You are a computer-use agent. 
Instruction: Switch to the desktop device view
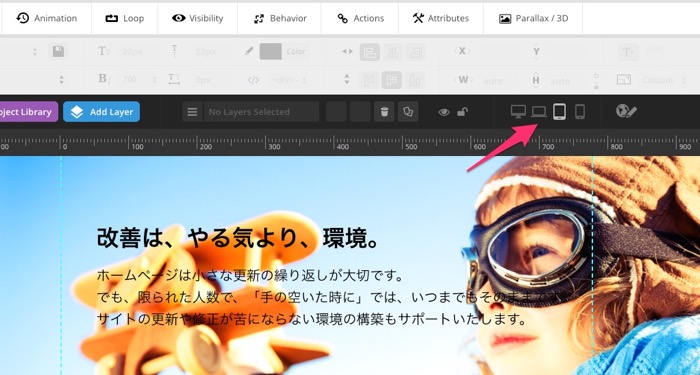(x=518, y=112)
